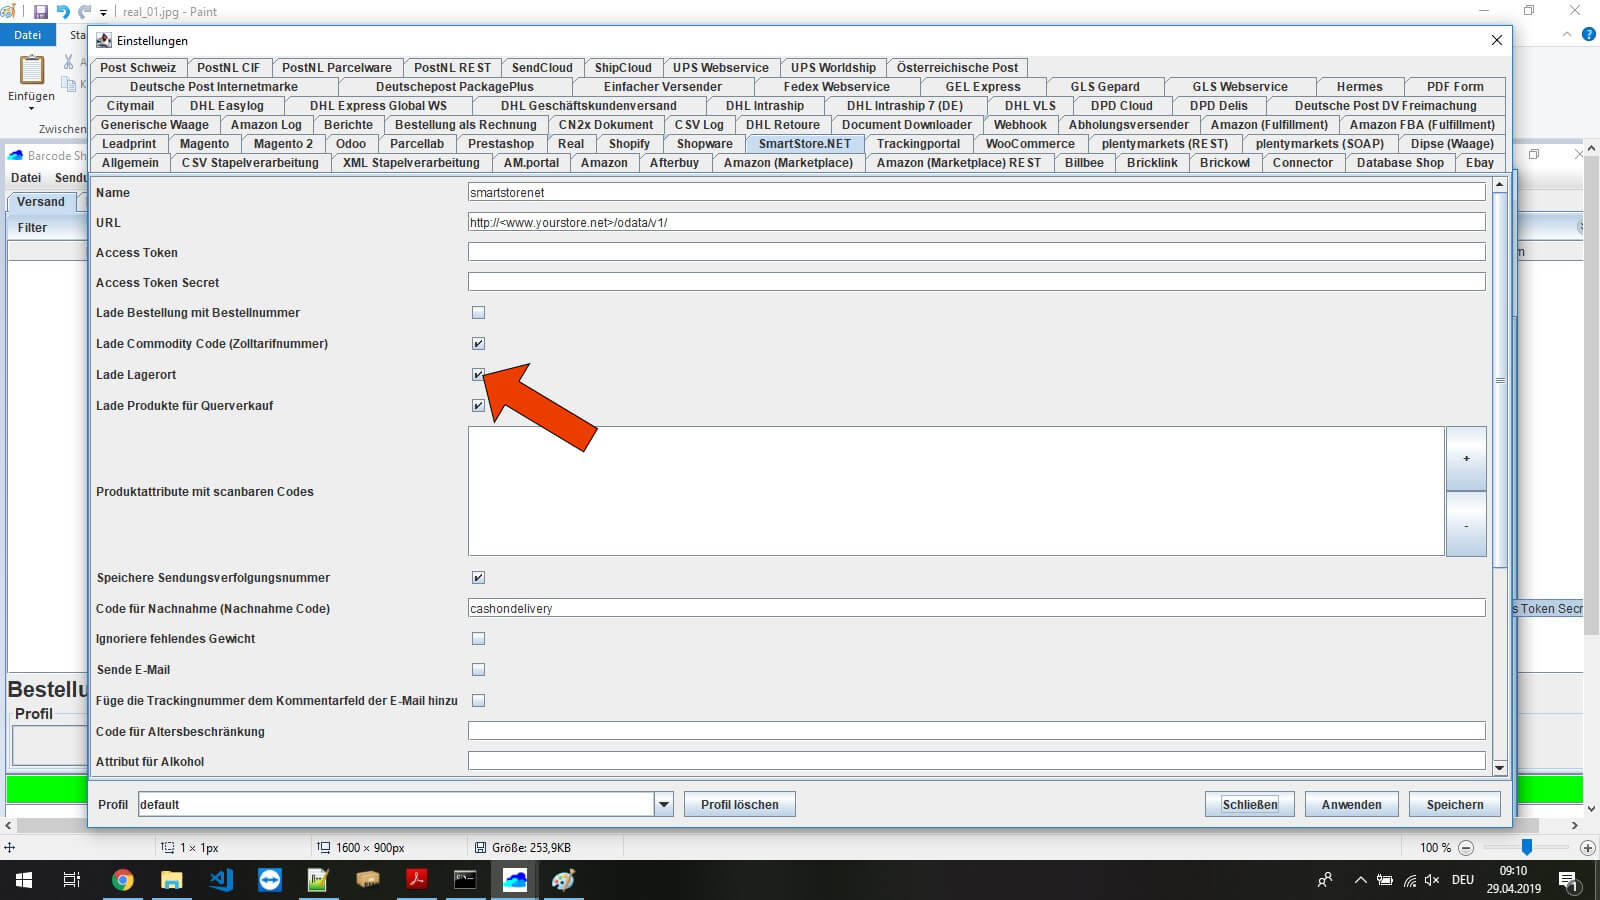
Task: Open File Explorer from the taskbar
Action: pos(172,880)
